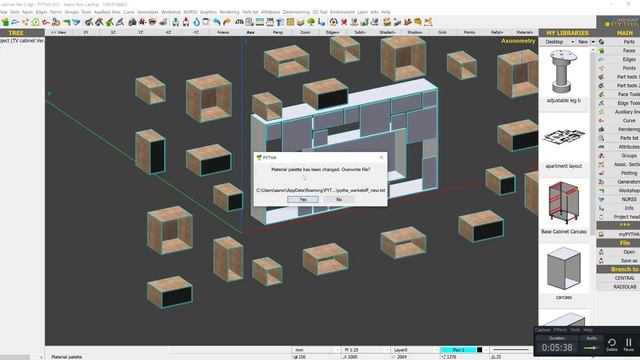Open the Rendering menu
The width and height of the screenshot is (640, 360).
[x=229, y=12]
